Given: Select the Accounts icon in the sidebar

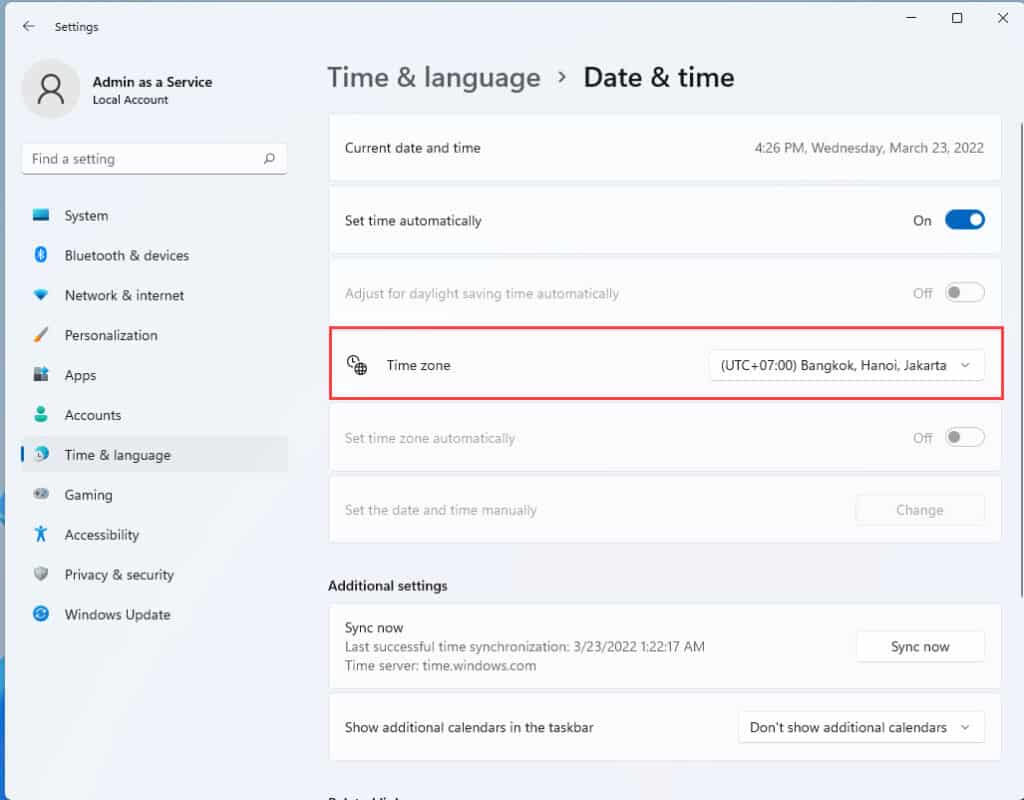Looking at the screenshot, I should pyautogui.click(x=41, y=415).
